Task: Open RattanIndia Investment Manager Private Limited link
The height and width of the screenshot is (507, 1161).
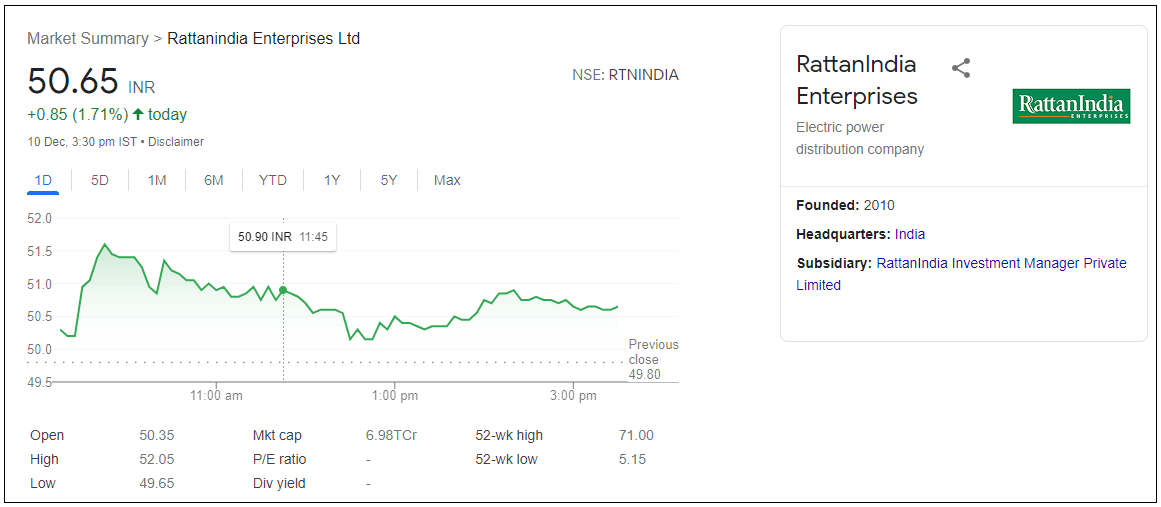Action: 961,274
